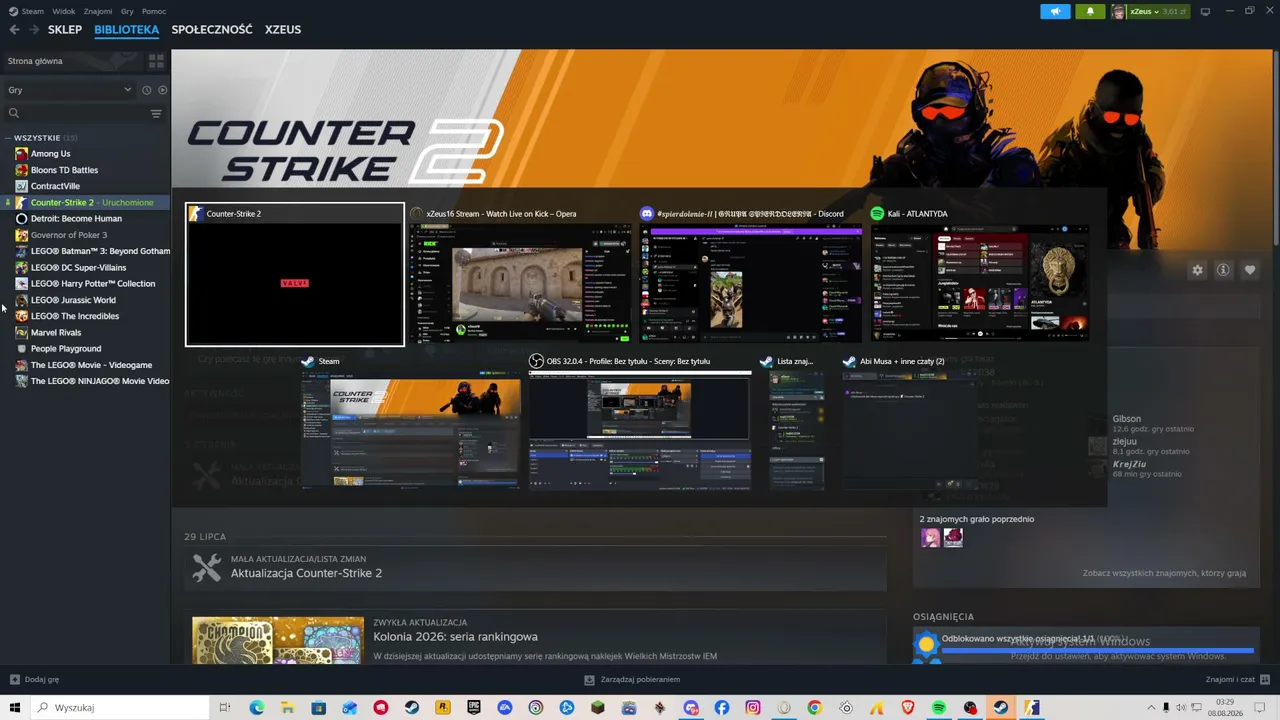1280x720 pixels.
Task: Open Counter-Strike 2 settings gear icon
Action: [x=1197, y=270]
